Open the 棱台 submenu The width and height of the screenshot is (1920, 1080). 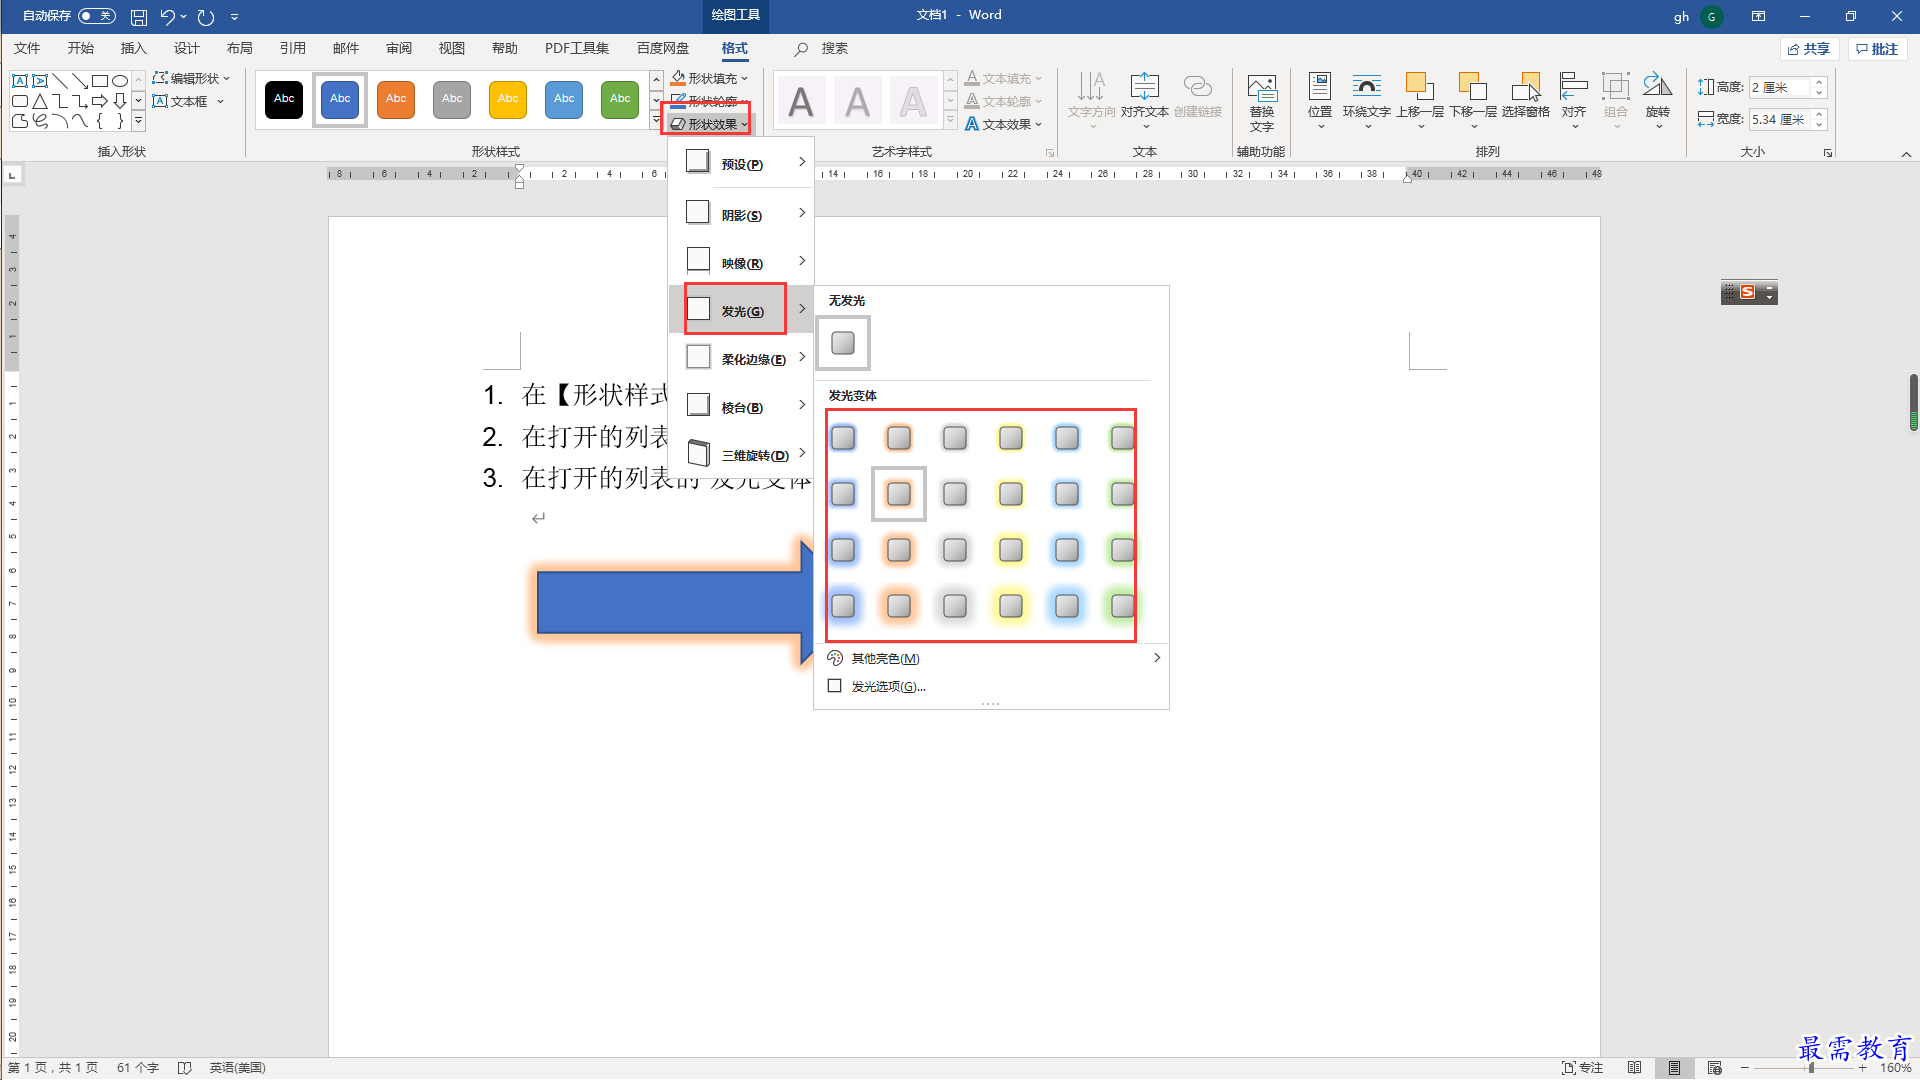(x=741, y=406)
